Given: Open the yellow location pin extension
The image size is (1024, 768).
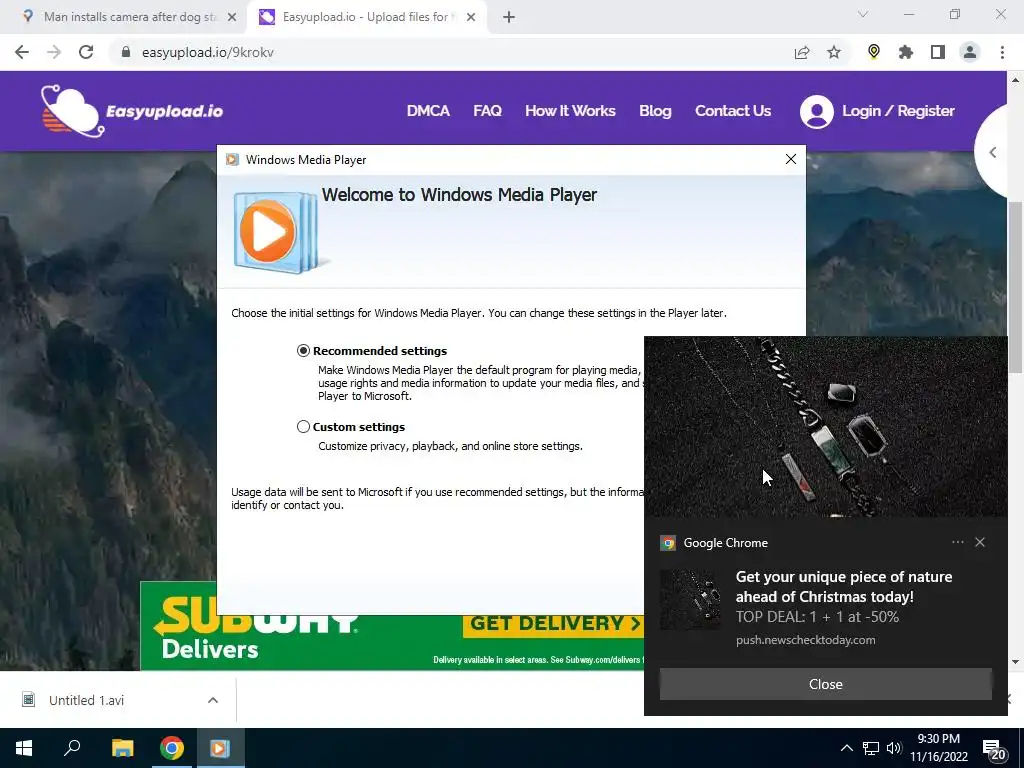Looking at the screenshot, I should tap(874, 52).
